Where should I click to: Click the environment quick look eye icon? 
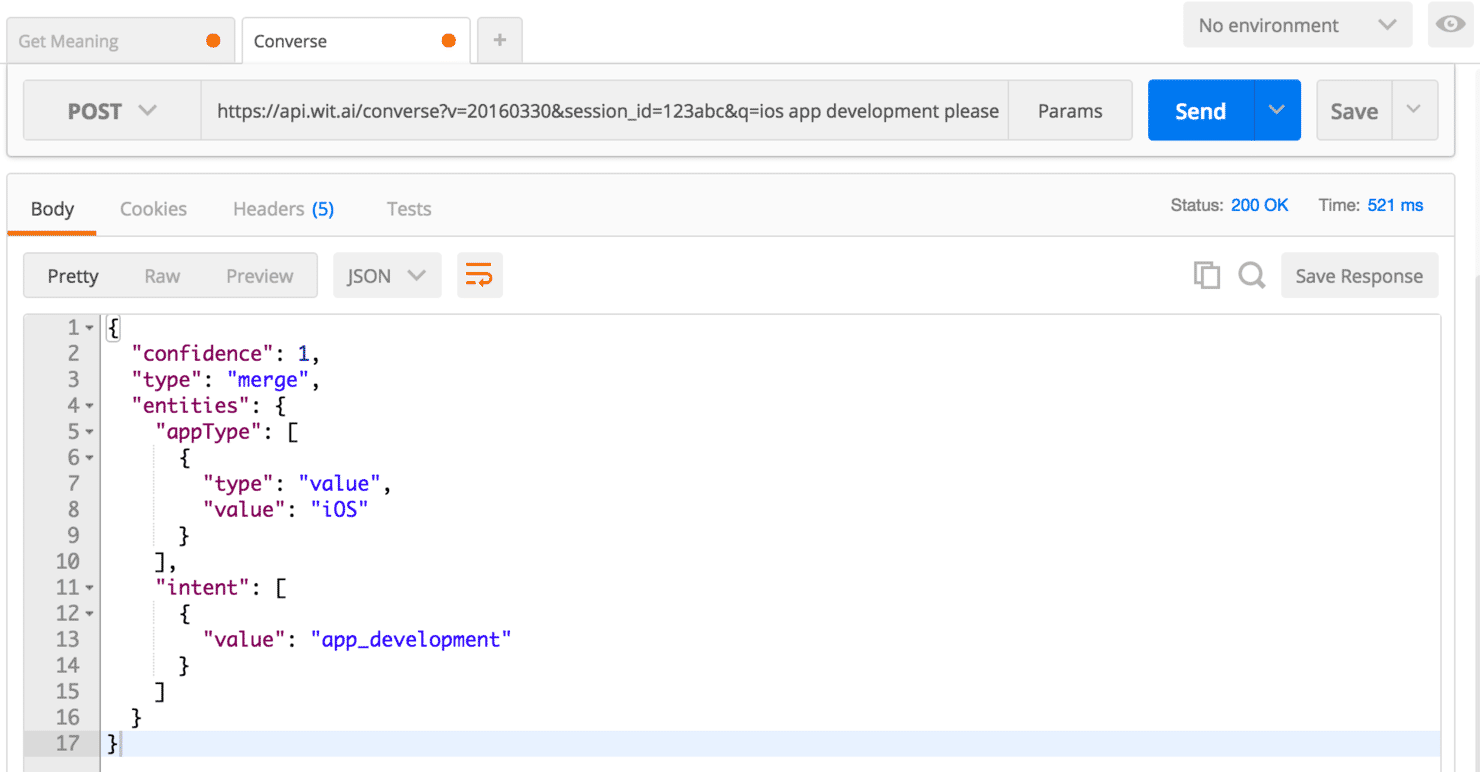(x=1451, y=25)
